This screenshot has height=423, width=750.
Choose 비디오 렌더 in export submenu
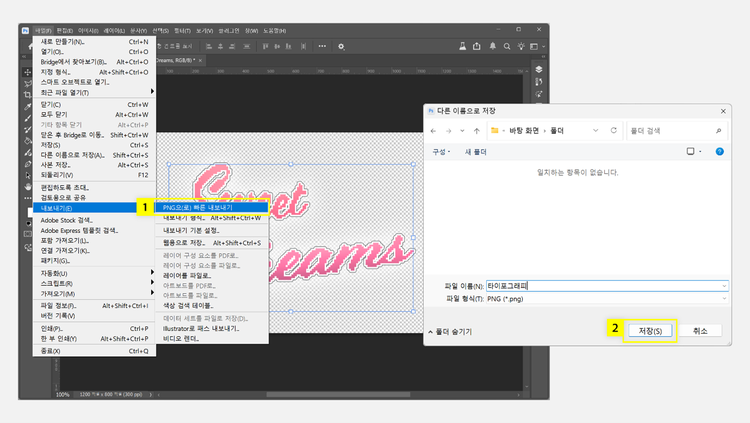tap(211, 338)
